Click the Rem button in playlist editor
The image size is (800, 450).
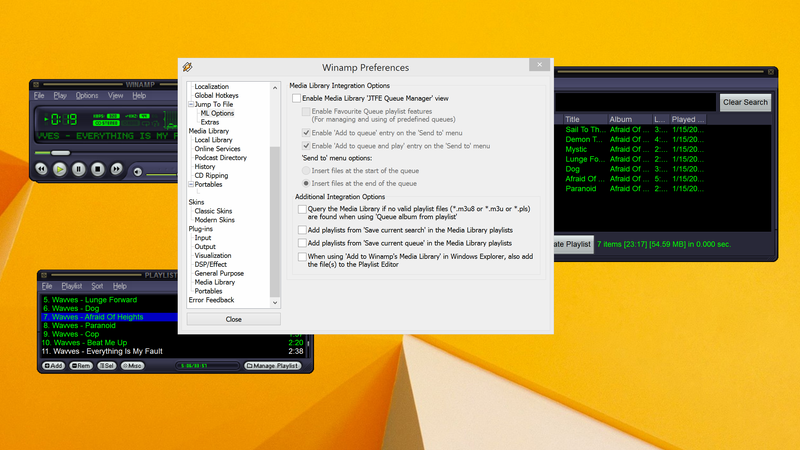[81, 366]
